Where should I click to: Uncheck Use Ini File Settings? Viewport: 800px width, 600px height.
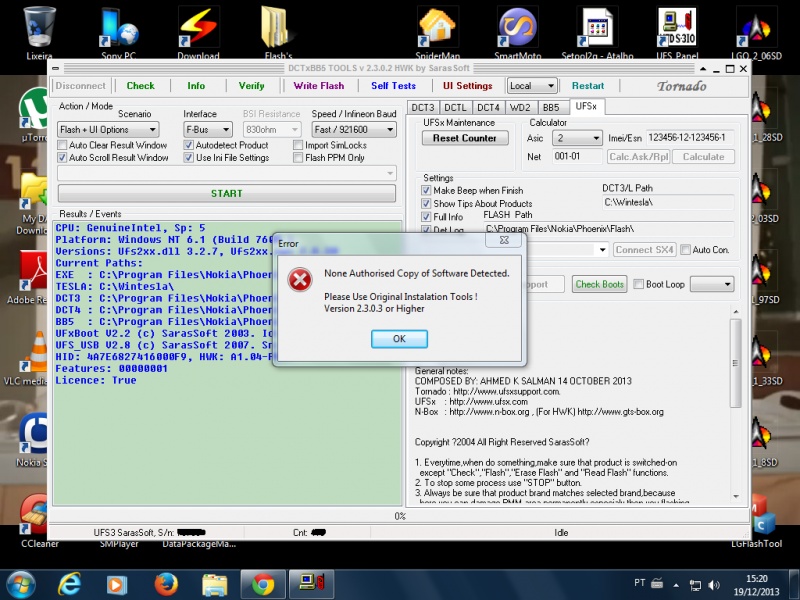(x=188, y=158)
